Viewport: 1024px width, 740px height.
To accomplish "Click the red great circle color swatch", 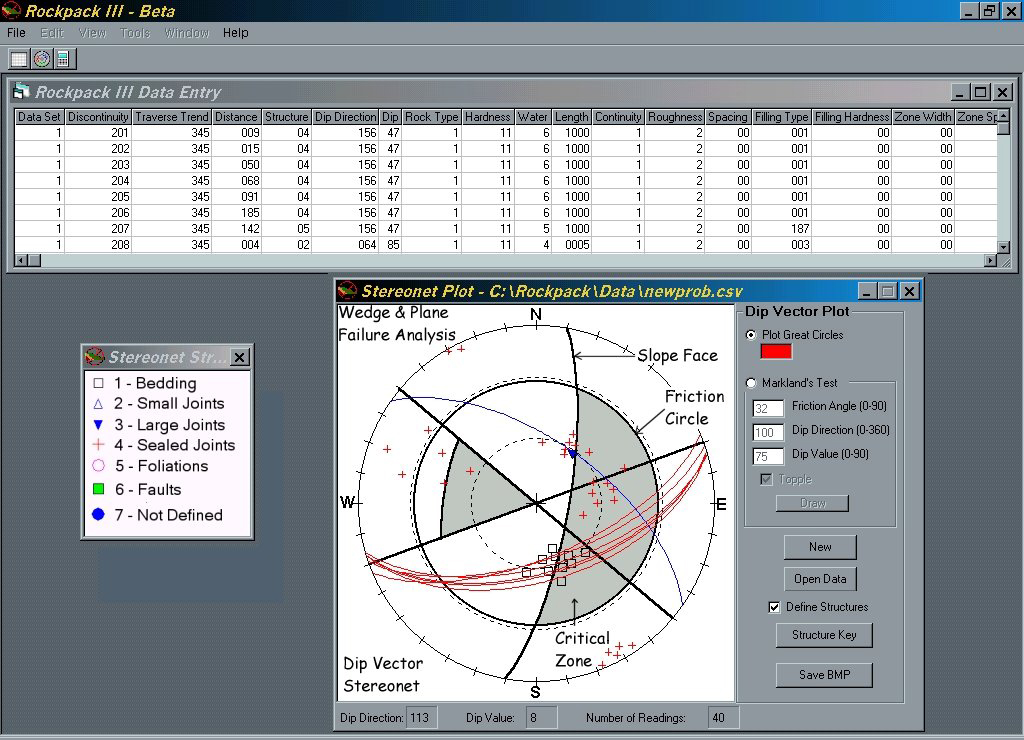I will click(x=776, y=351).
